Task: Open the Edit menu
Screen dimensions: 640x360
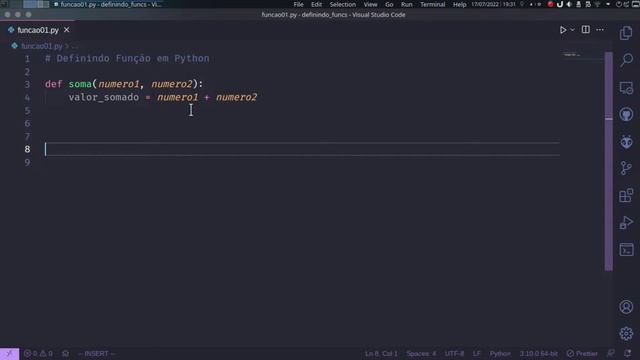Action: point(316,4)
